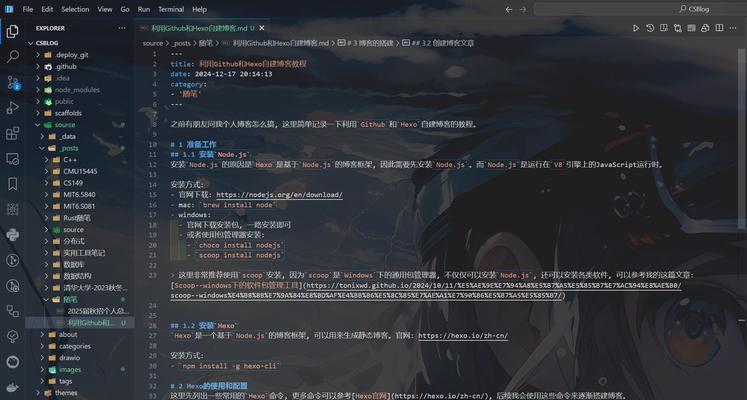The width and height of the screenshot is (747, 400).
Task: Click the 'scoop install nodejs' code line
Action: coord(240,255)
